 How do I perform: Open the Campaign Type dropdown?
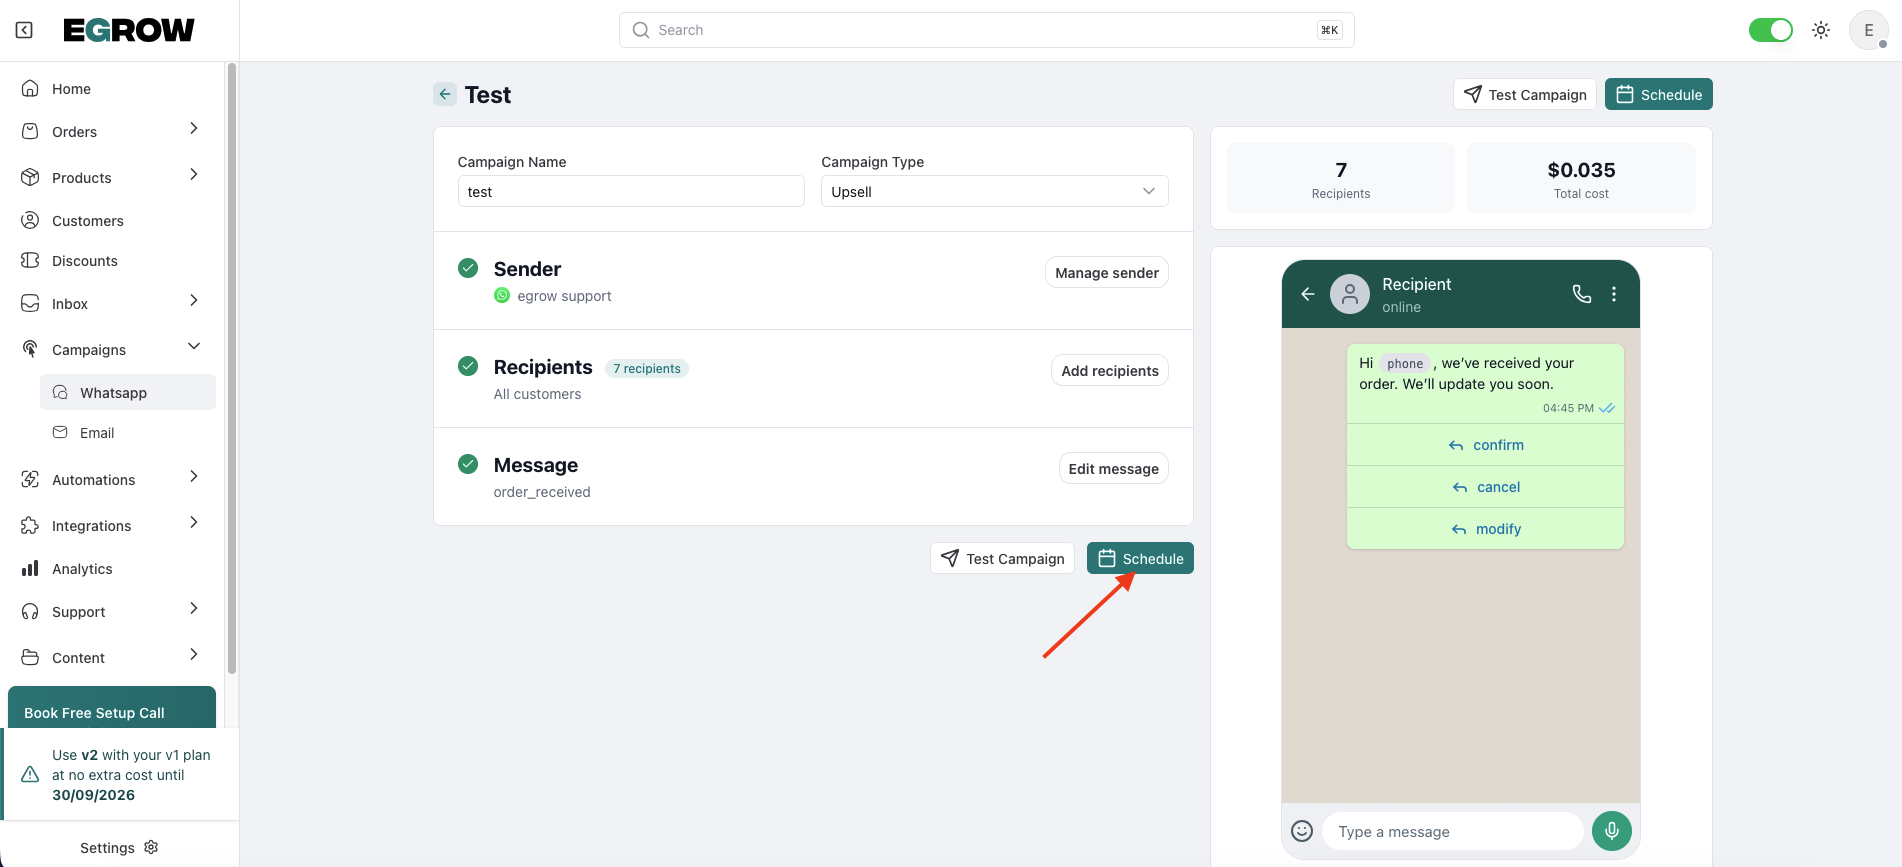pos(994,191)
